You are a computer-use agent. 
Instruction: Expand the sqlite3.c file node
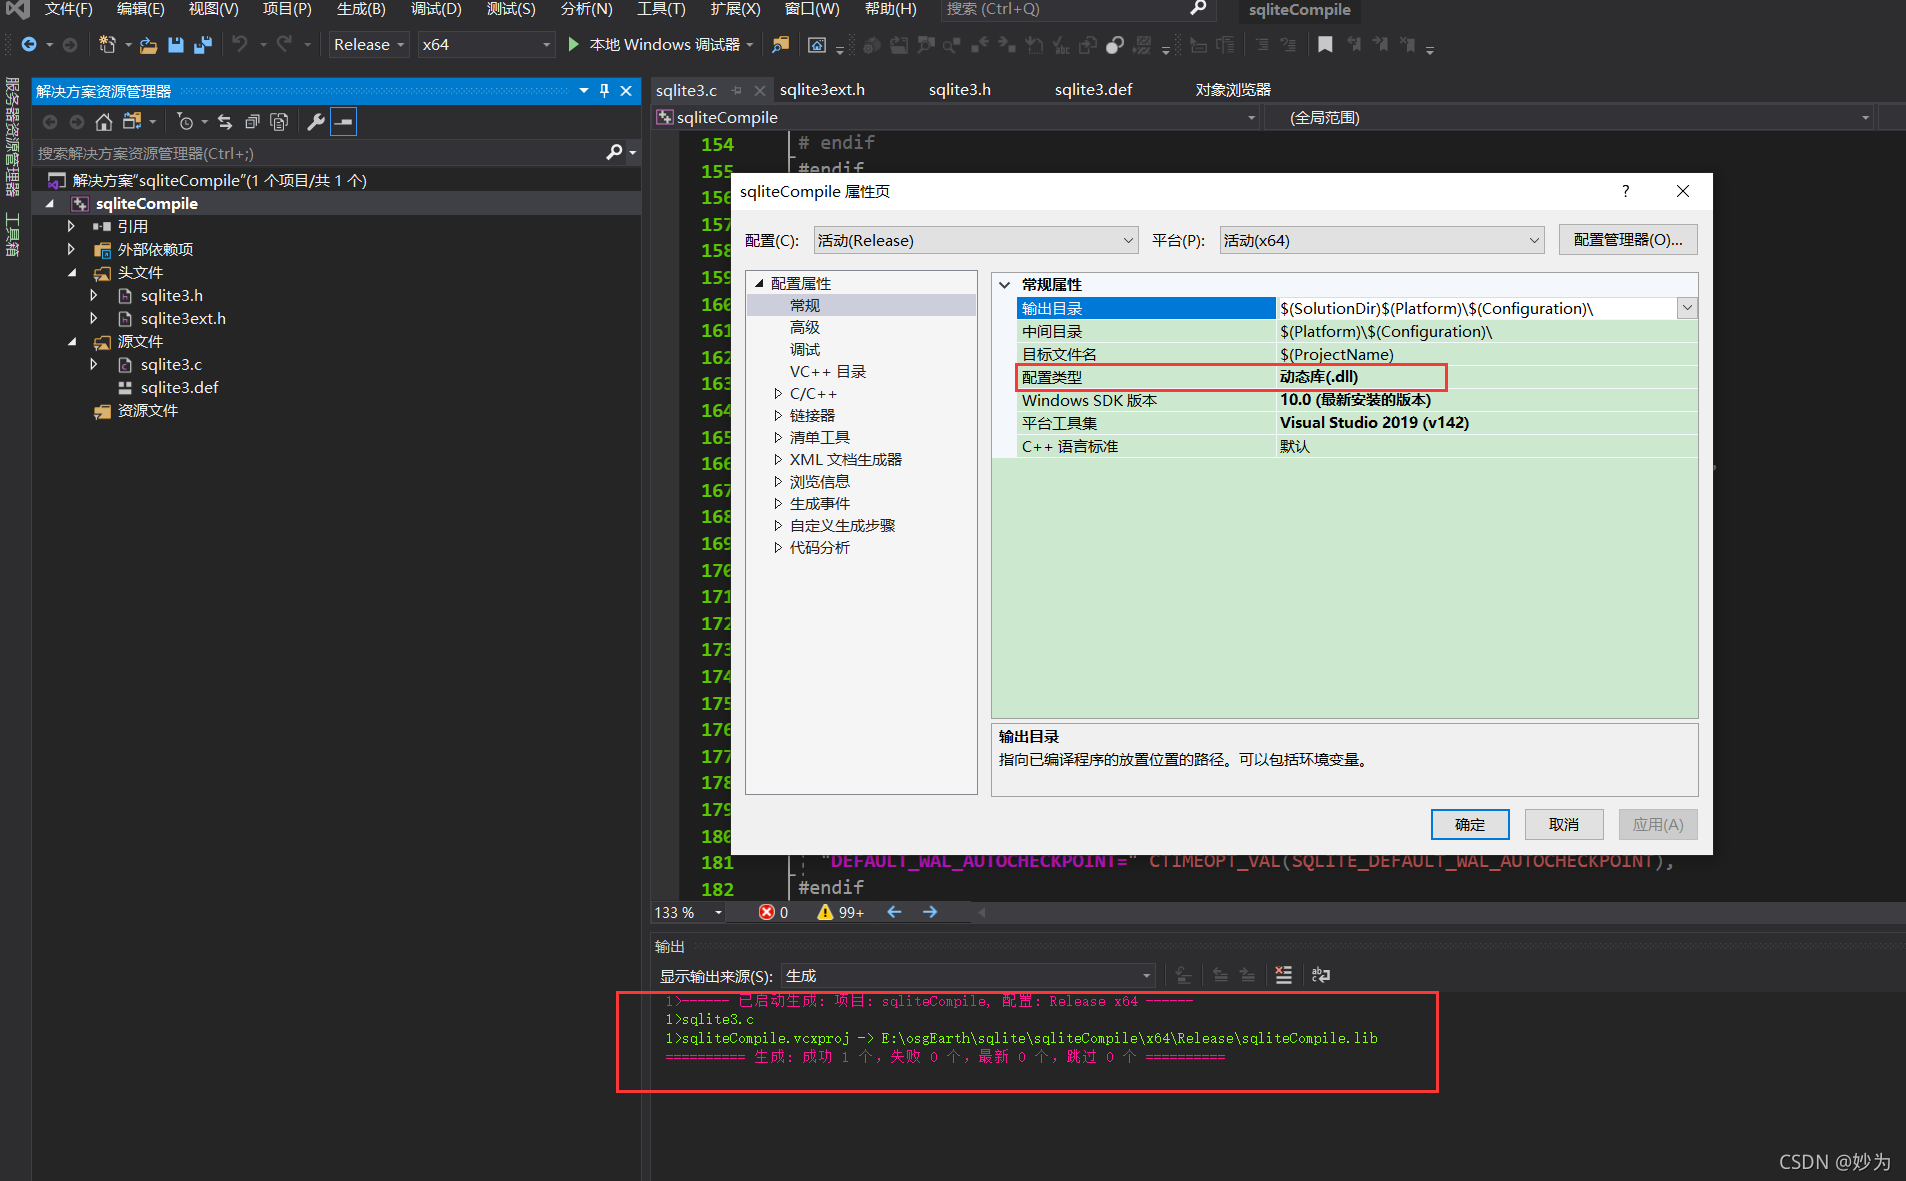click(x=94, y=364)
